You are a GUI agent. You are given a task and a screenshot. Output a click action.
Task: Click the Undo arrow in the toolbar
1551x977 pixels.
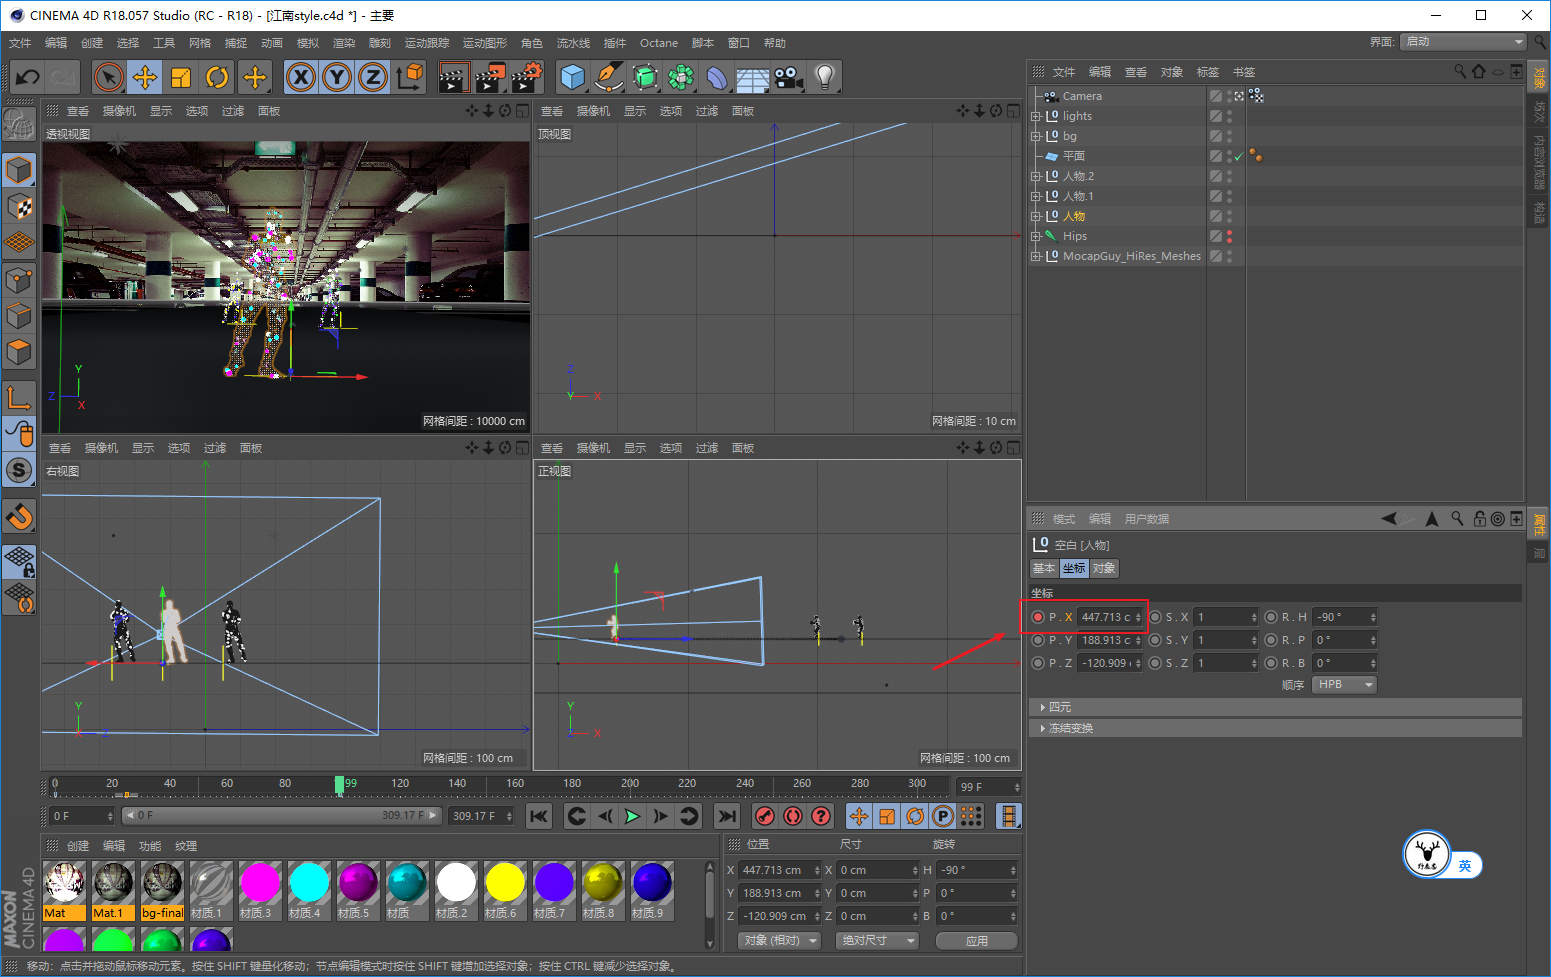(27, 77)
